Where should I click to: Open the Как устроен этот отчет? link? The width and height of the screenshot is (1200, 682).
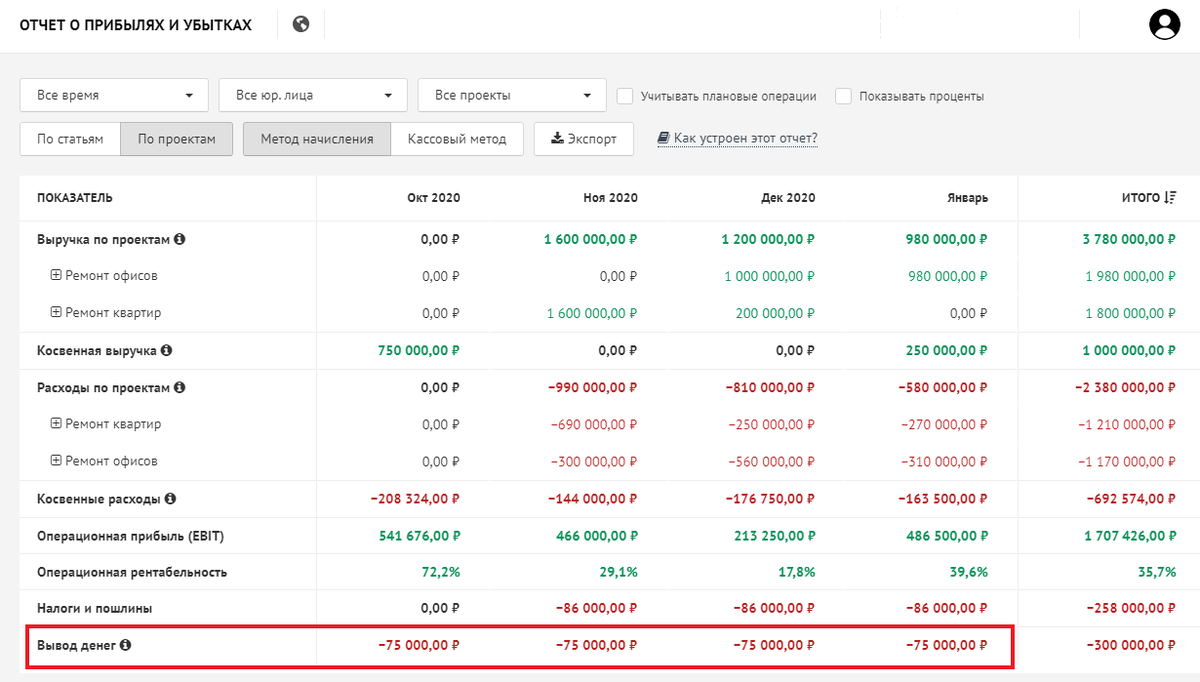738,138
